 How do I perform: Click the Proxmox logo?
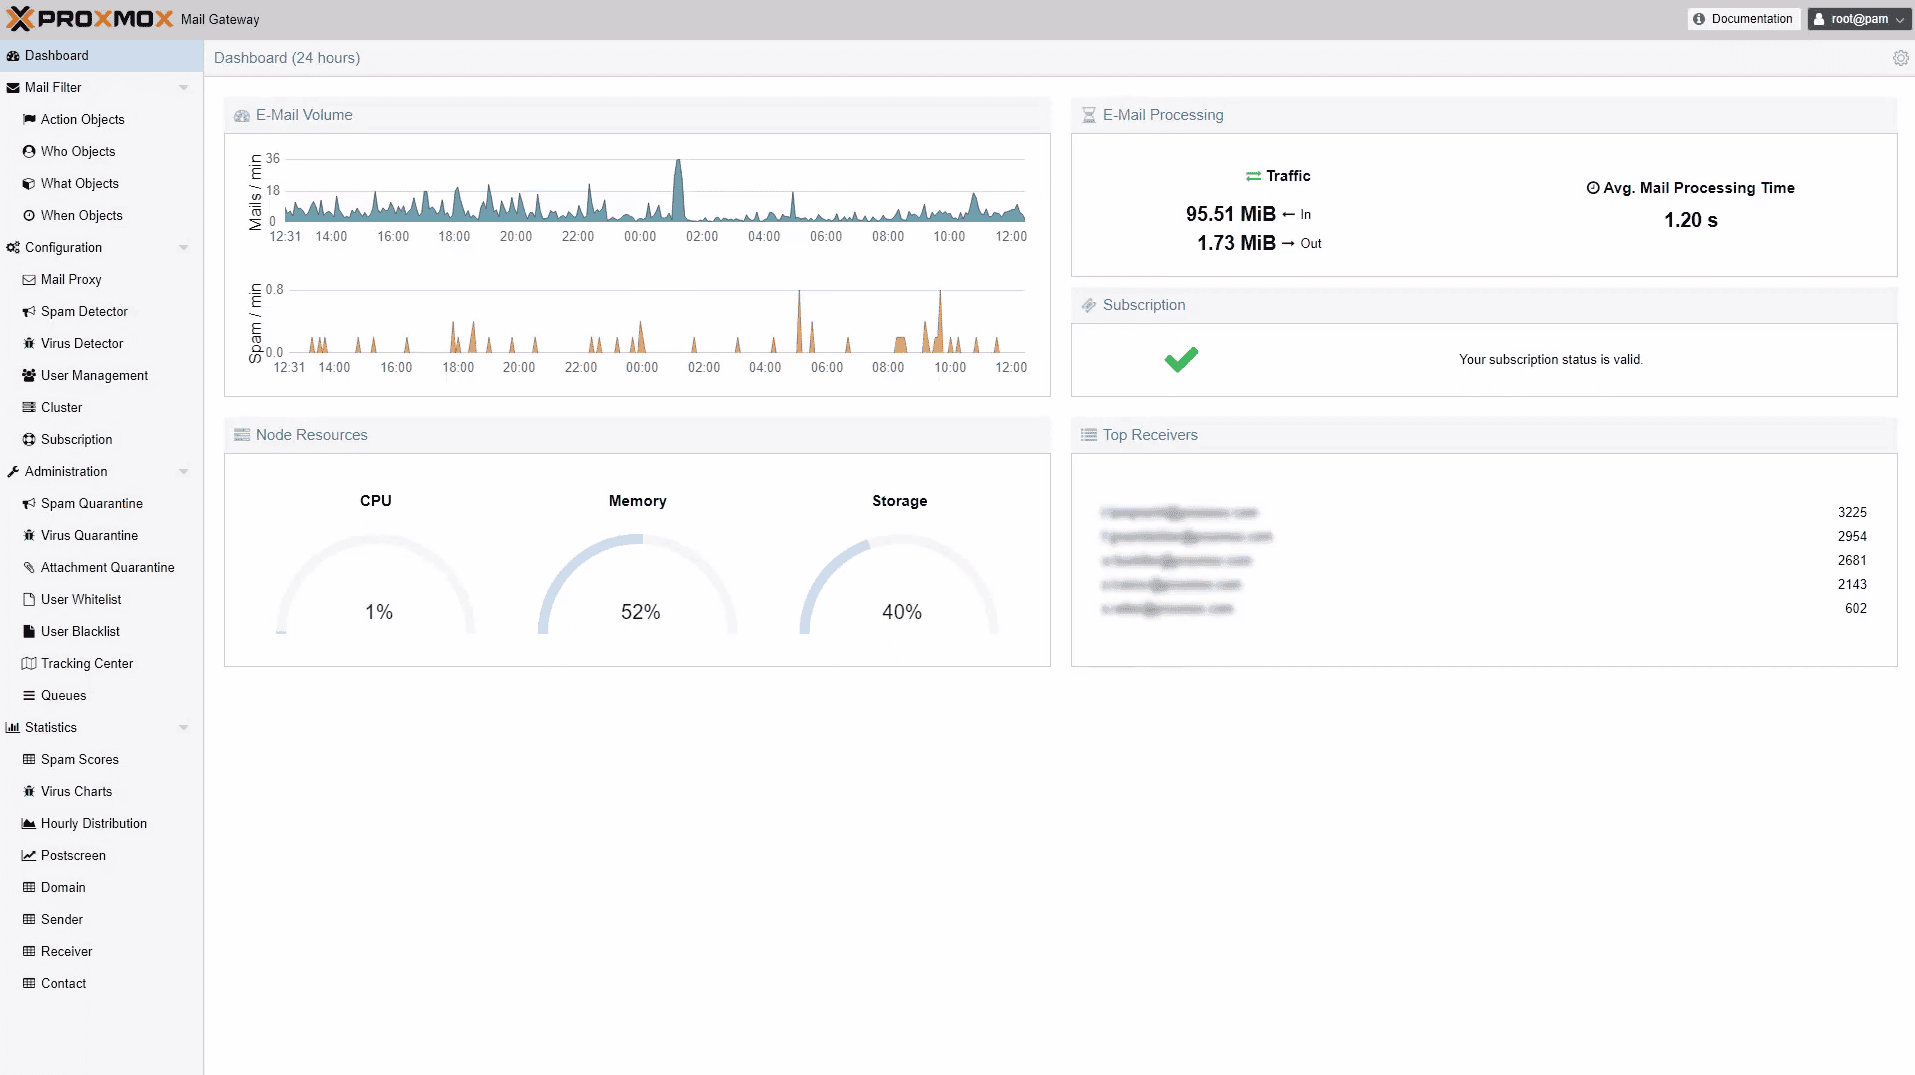90,19
